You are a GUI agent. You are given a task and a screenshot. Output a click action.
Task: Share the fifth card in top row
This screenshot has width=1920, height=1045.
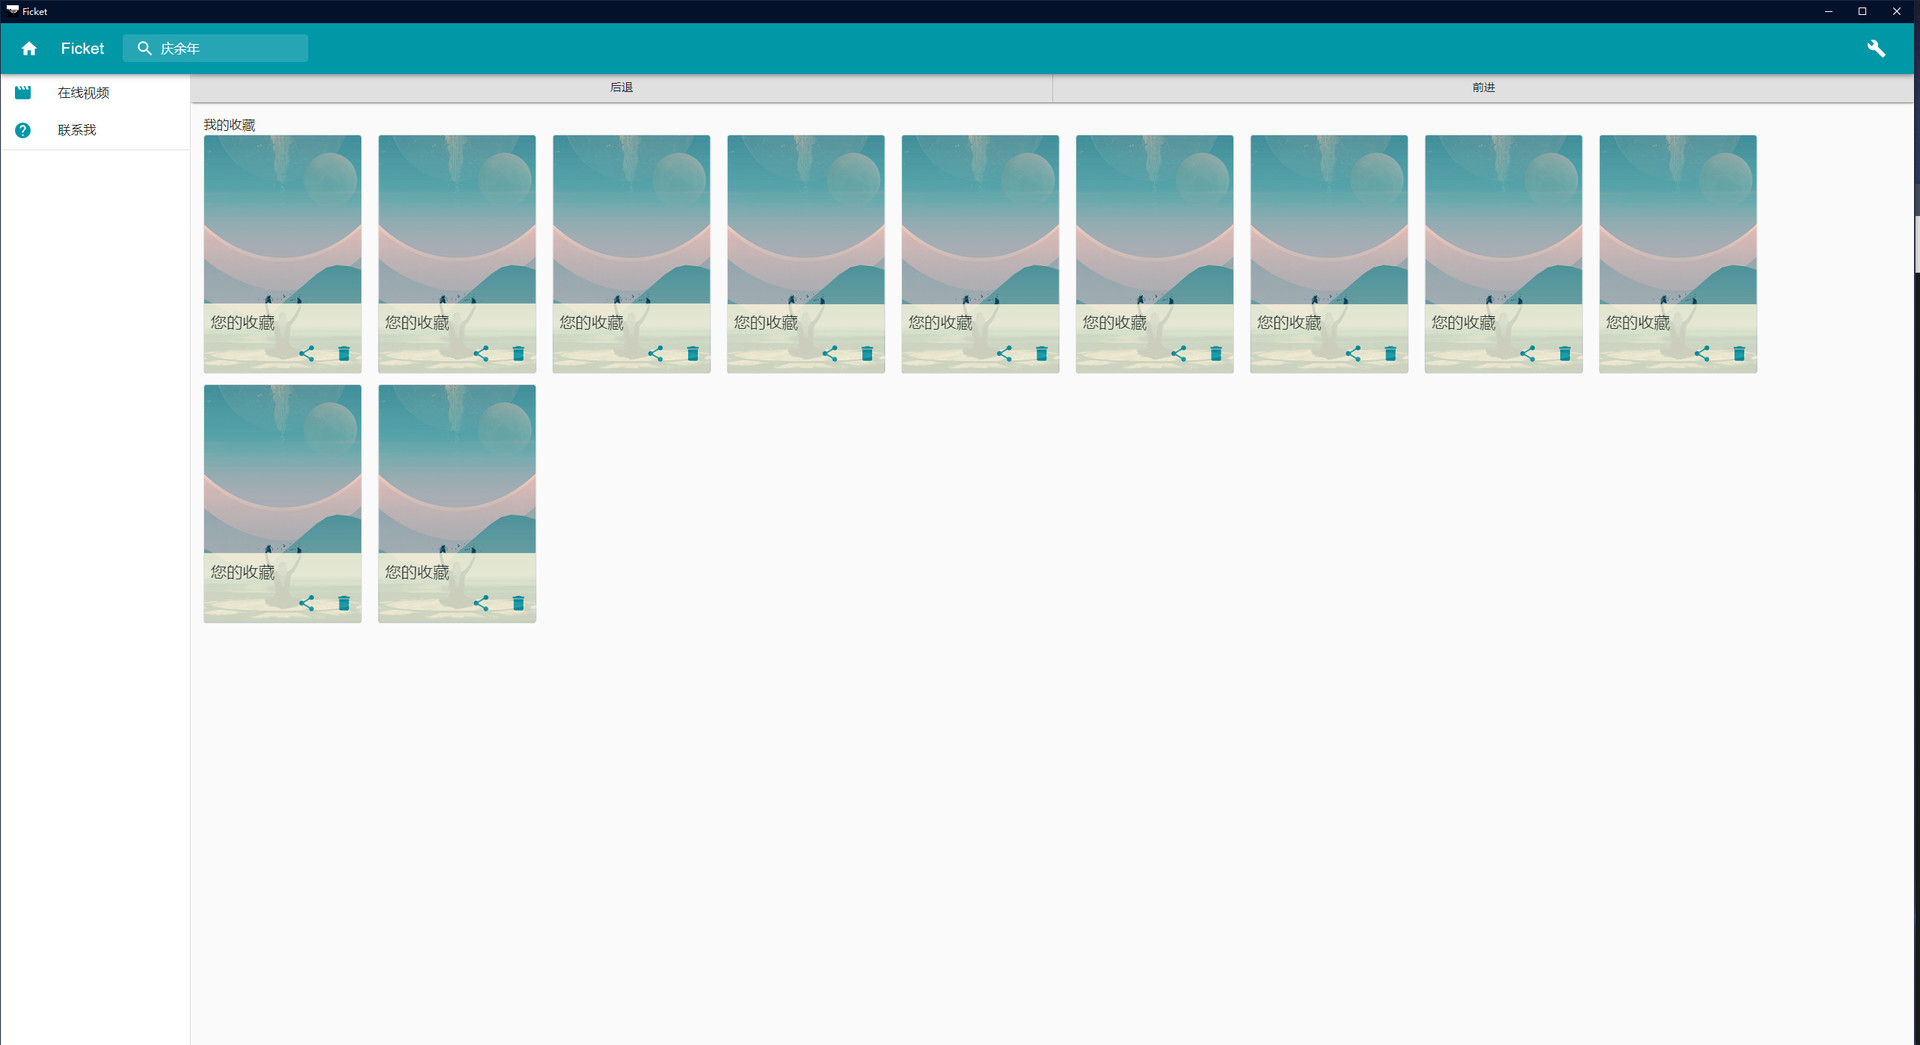point(1004,353)
